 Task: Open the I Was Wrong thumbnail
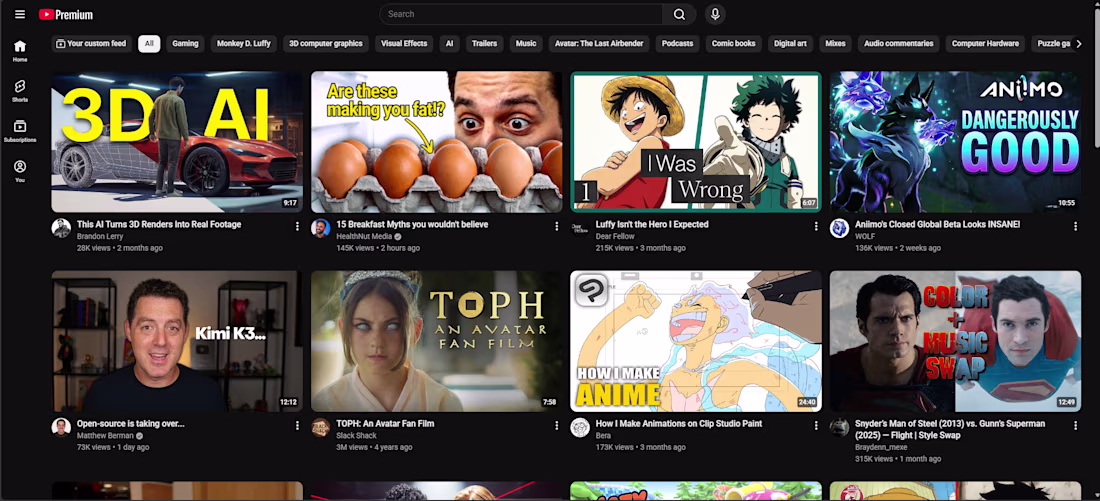click(696, 142)
